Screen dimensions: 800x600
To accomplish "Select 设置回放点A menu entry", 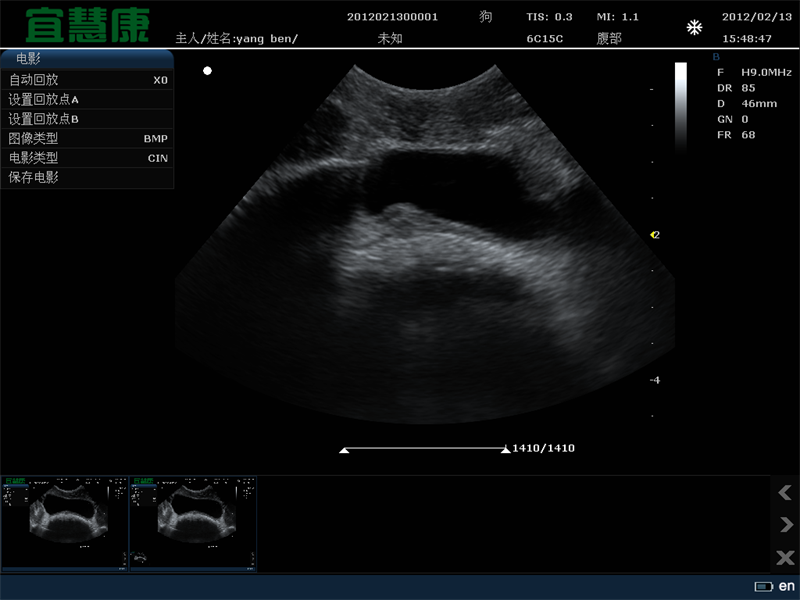I will [87, 99].
